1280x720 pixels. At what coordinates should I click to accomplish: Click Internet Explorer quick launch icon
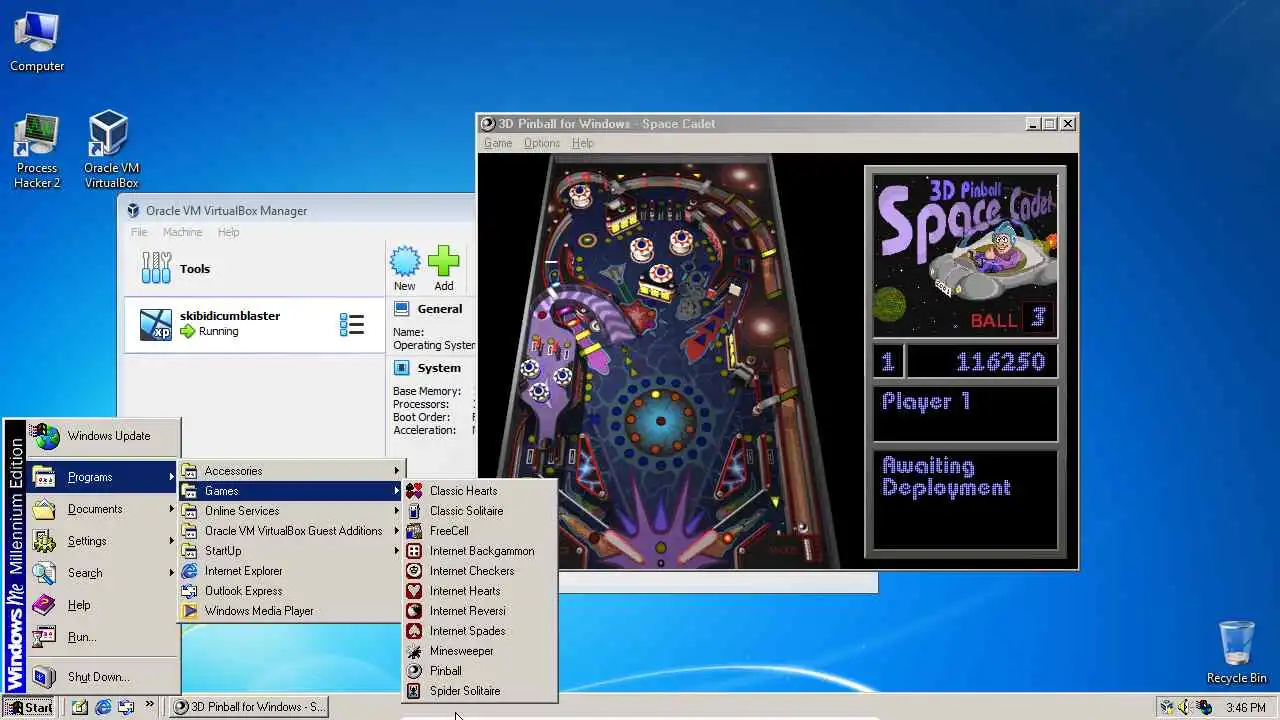click(x=103, y=707)
